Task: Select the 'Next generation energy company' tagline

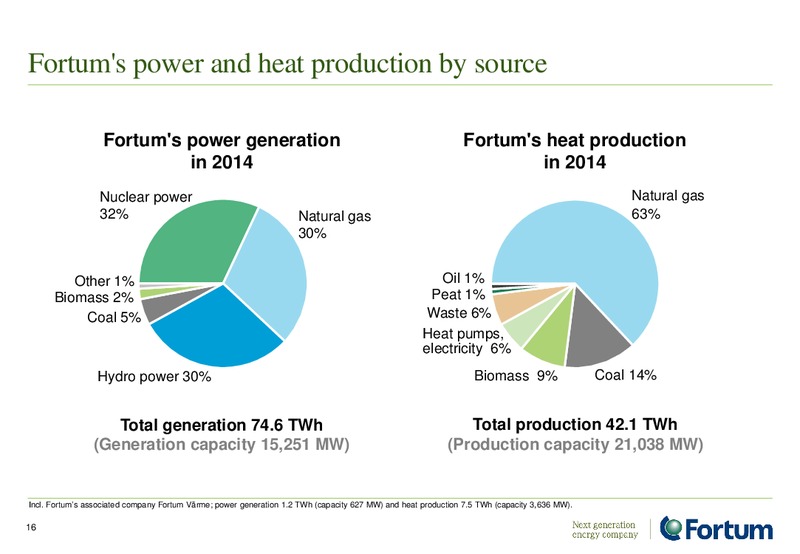Action: [x=605, y=530]
